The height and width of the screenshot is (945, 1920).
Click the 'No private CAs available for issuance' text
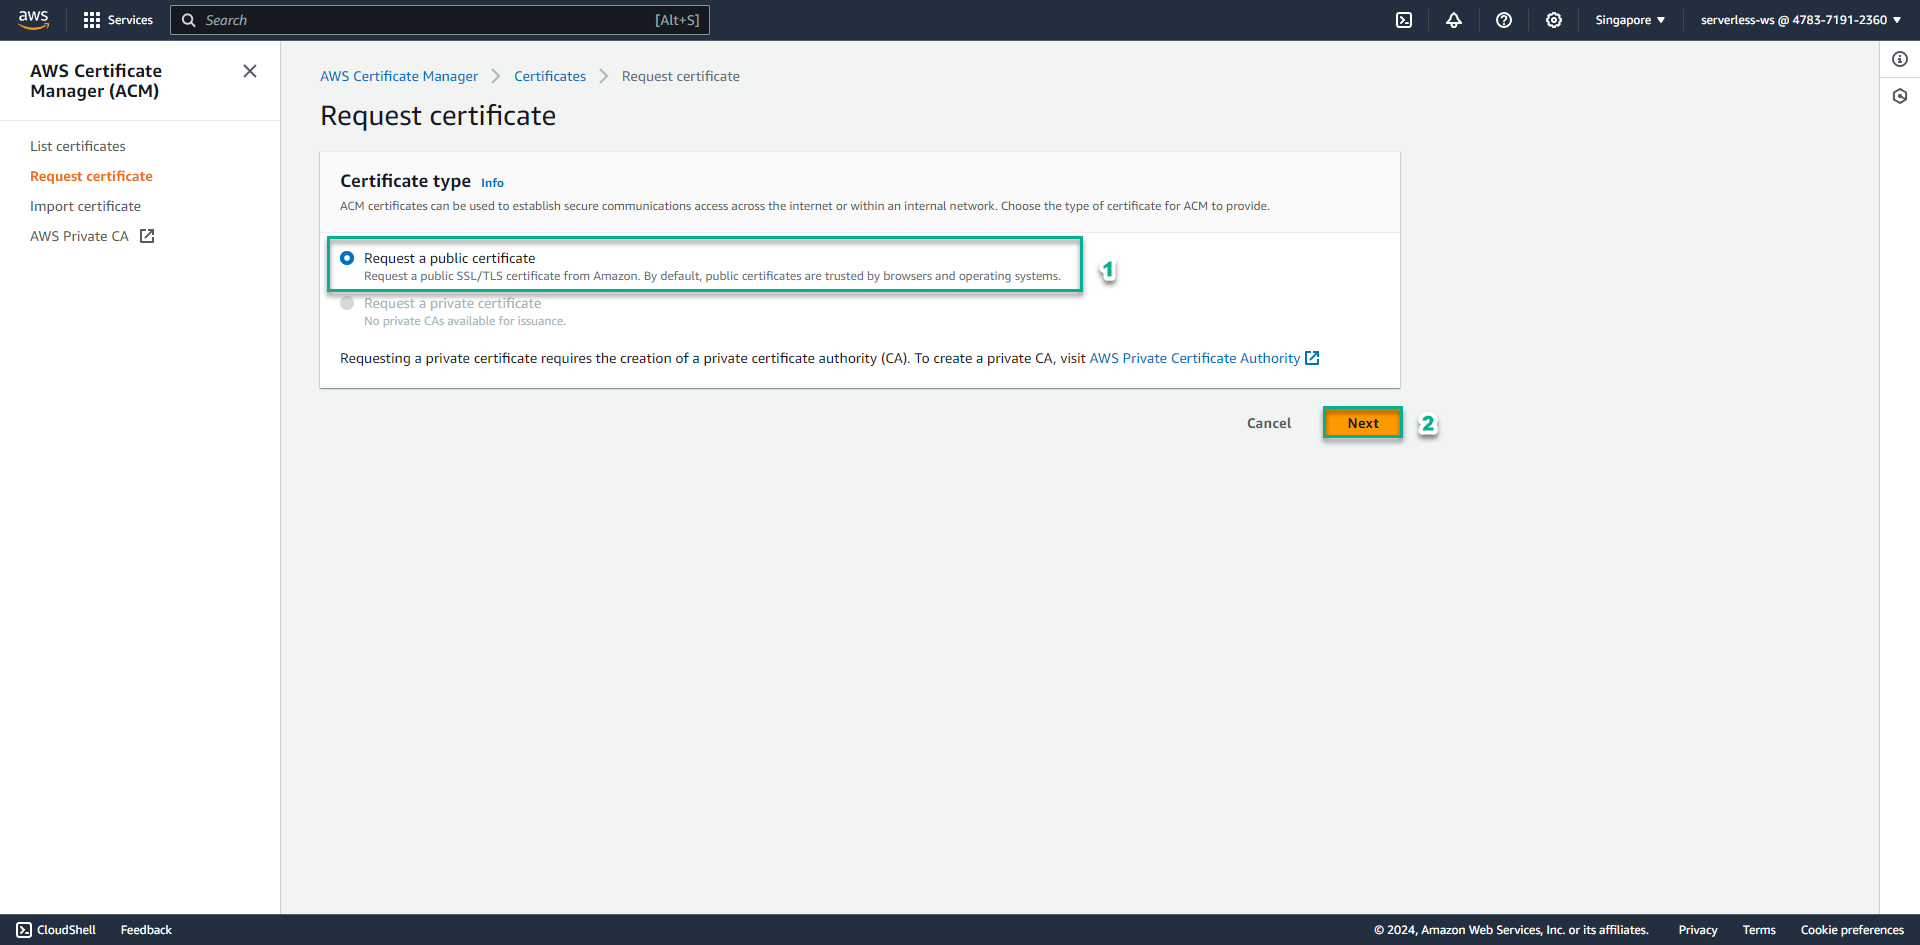coord(465,321)
